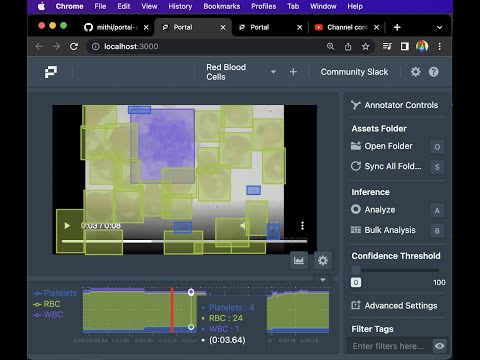The image size is (480, 360).
Task: Toggle the analytics chart button
Action: pos(299,260)
